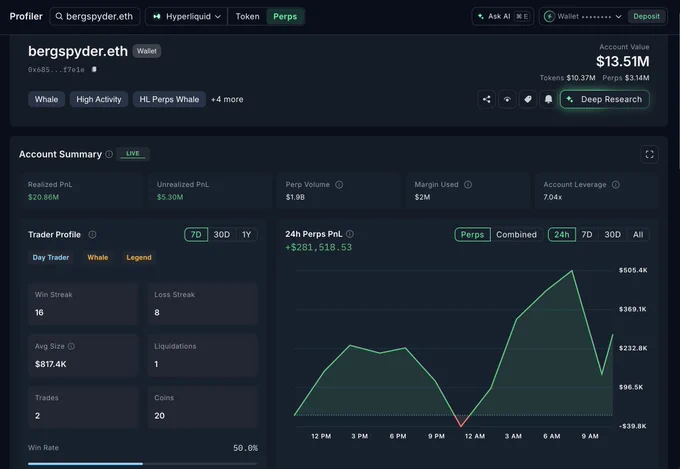680x469 pixels.
Task: Click the share icon
Action: [487, 99]
